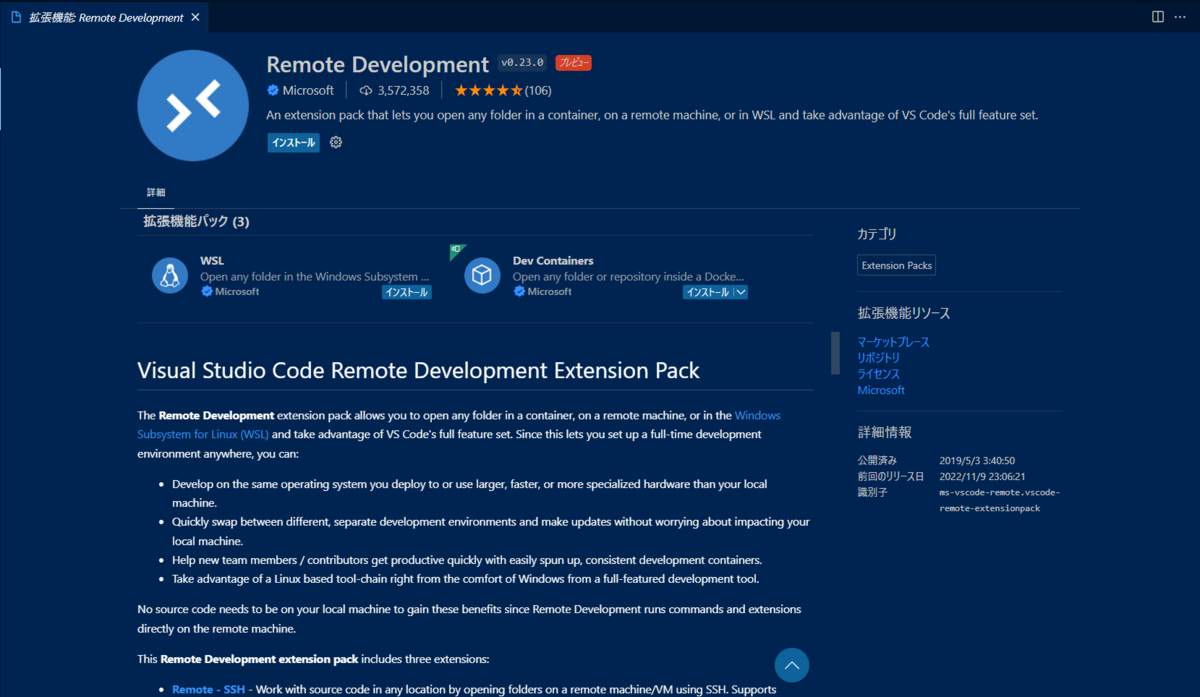Image resolution: width=1200 pixels, height=697 pixels.
Task: Click the Microsoft publisher under WSL
Action: click(x=237, y=292)
